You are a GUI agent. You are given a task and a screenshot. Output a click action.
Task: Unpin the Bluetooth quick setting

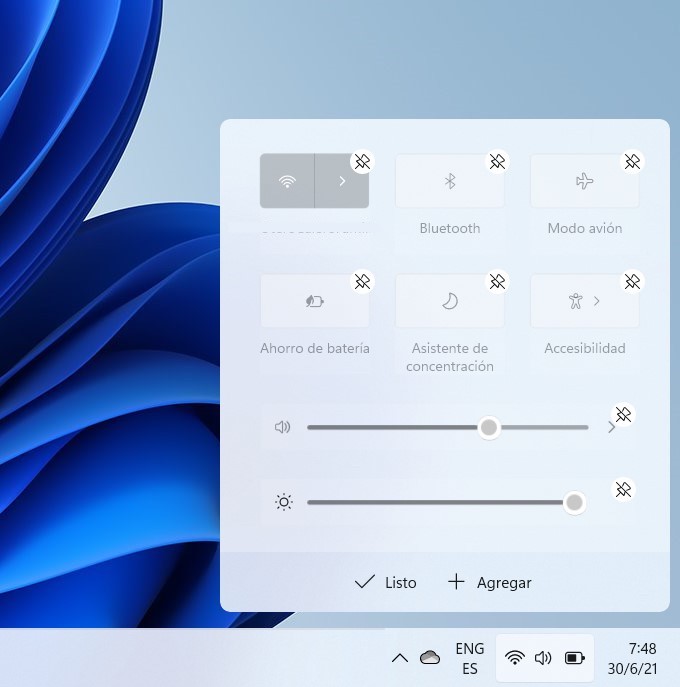tap(497, 161)
